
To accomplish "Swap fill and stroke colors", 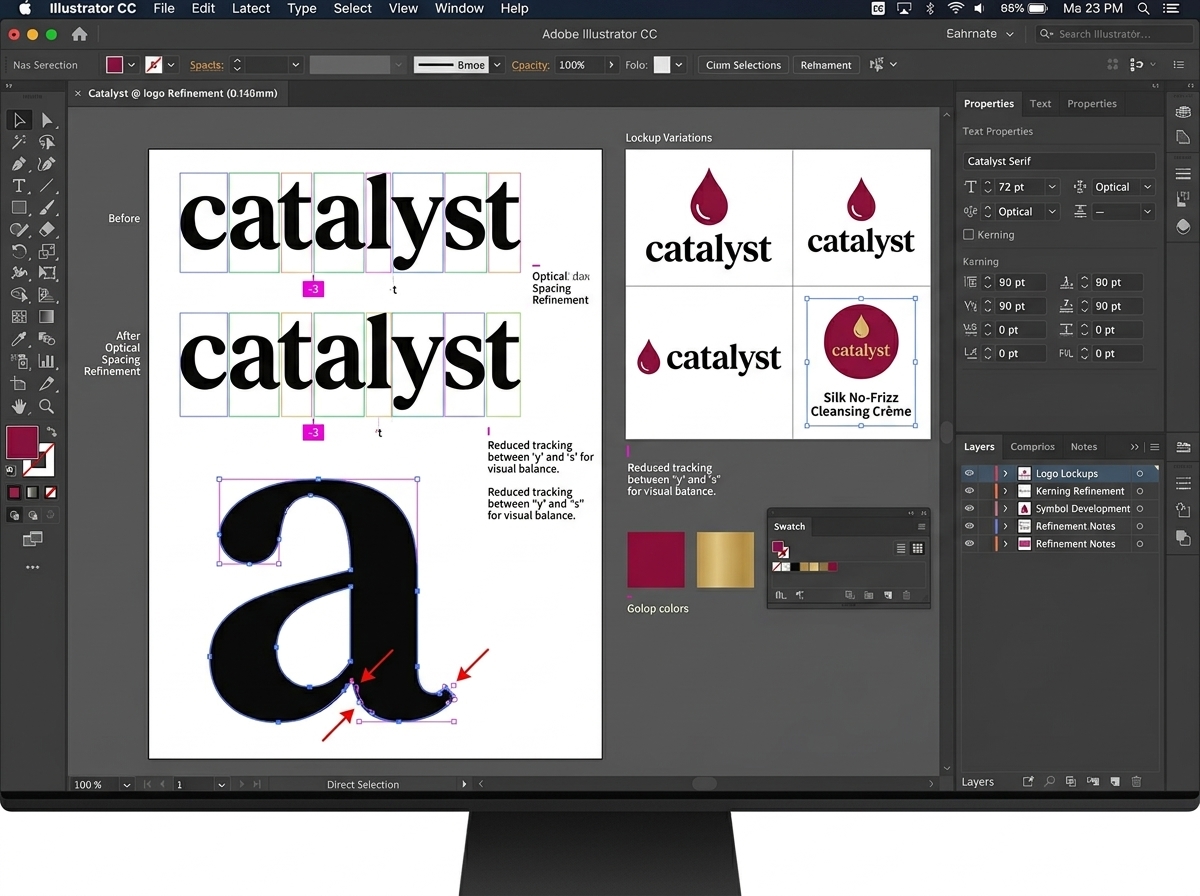I will pyautogui.click(x=51, y=433).
